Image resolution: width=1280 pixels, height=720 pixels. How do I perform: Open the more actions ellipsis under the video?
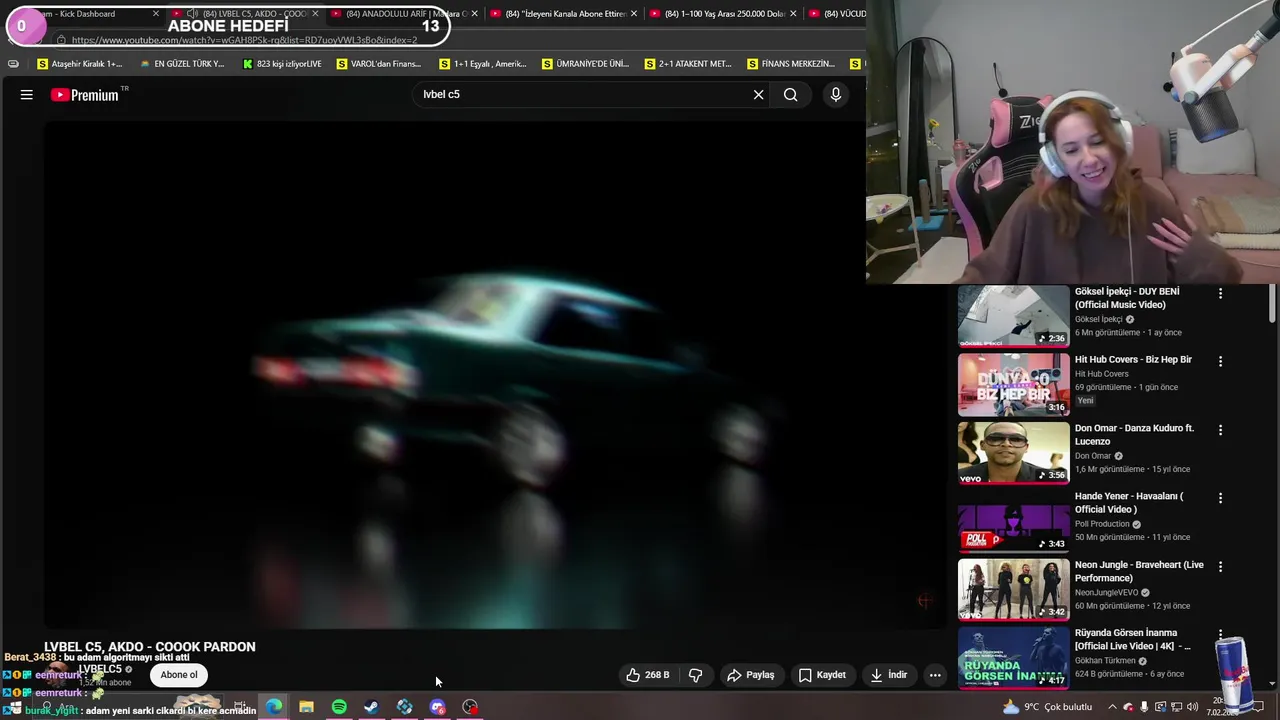[935, 675]
